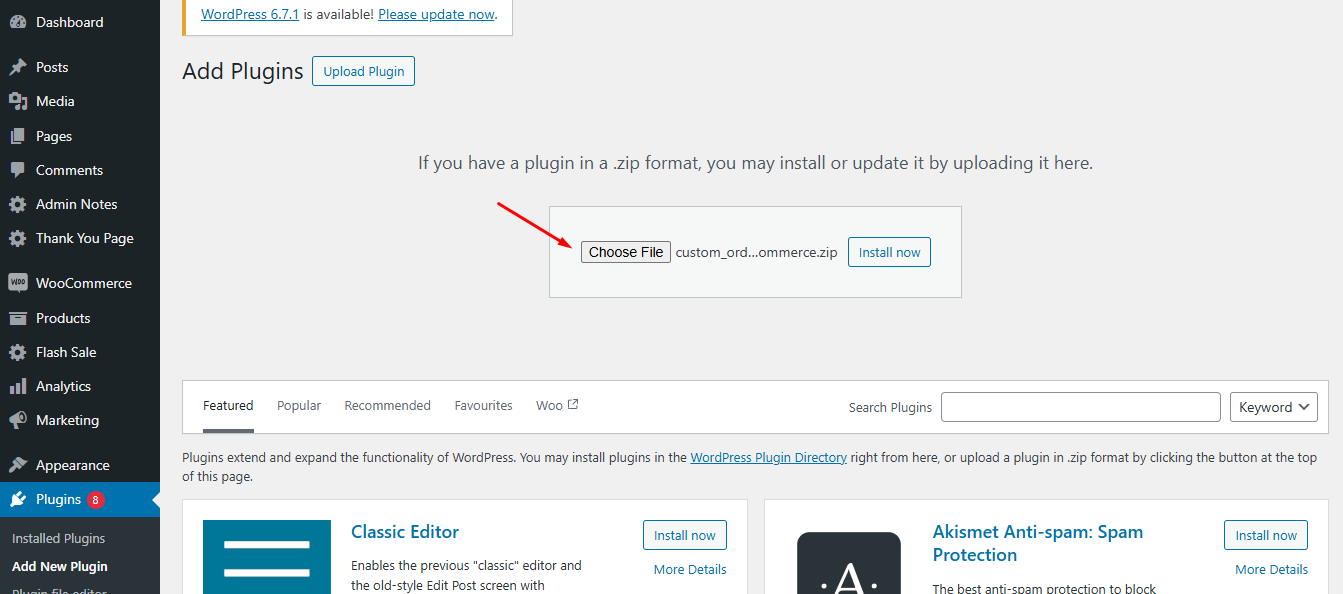1343x594 pixels.
Task: Install the Classic Editor plugin
Action: pos(685,535)
